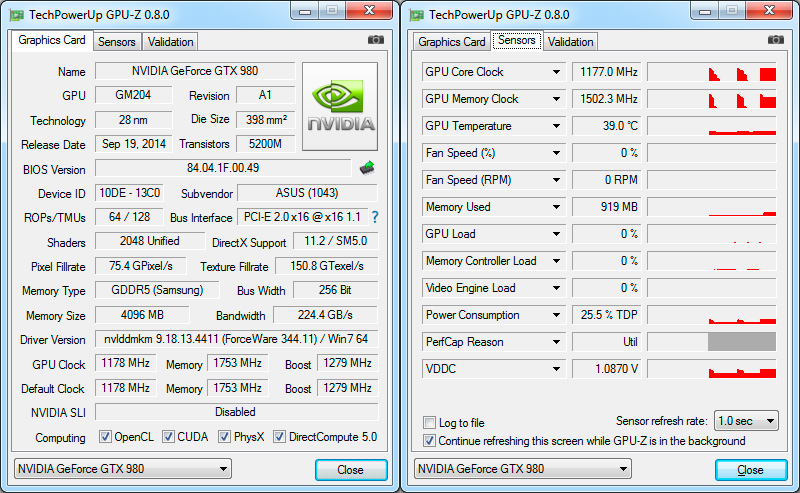Click the GPU Memory Clock history graph
The height and width of the screenshot is (493, 800).
tap(712, 99)
